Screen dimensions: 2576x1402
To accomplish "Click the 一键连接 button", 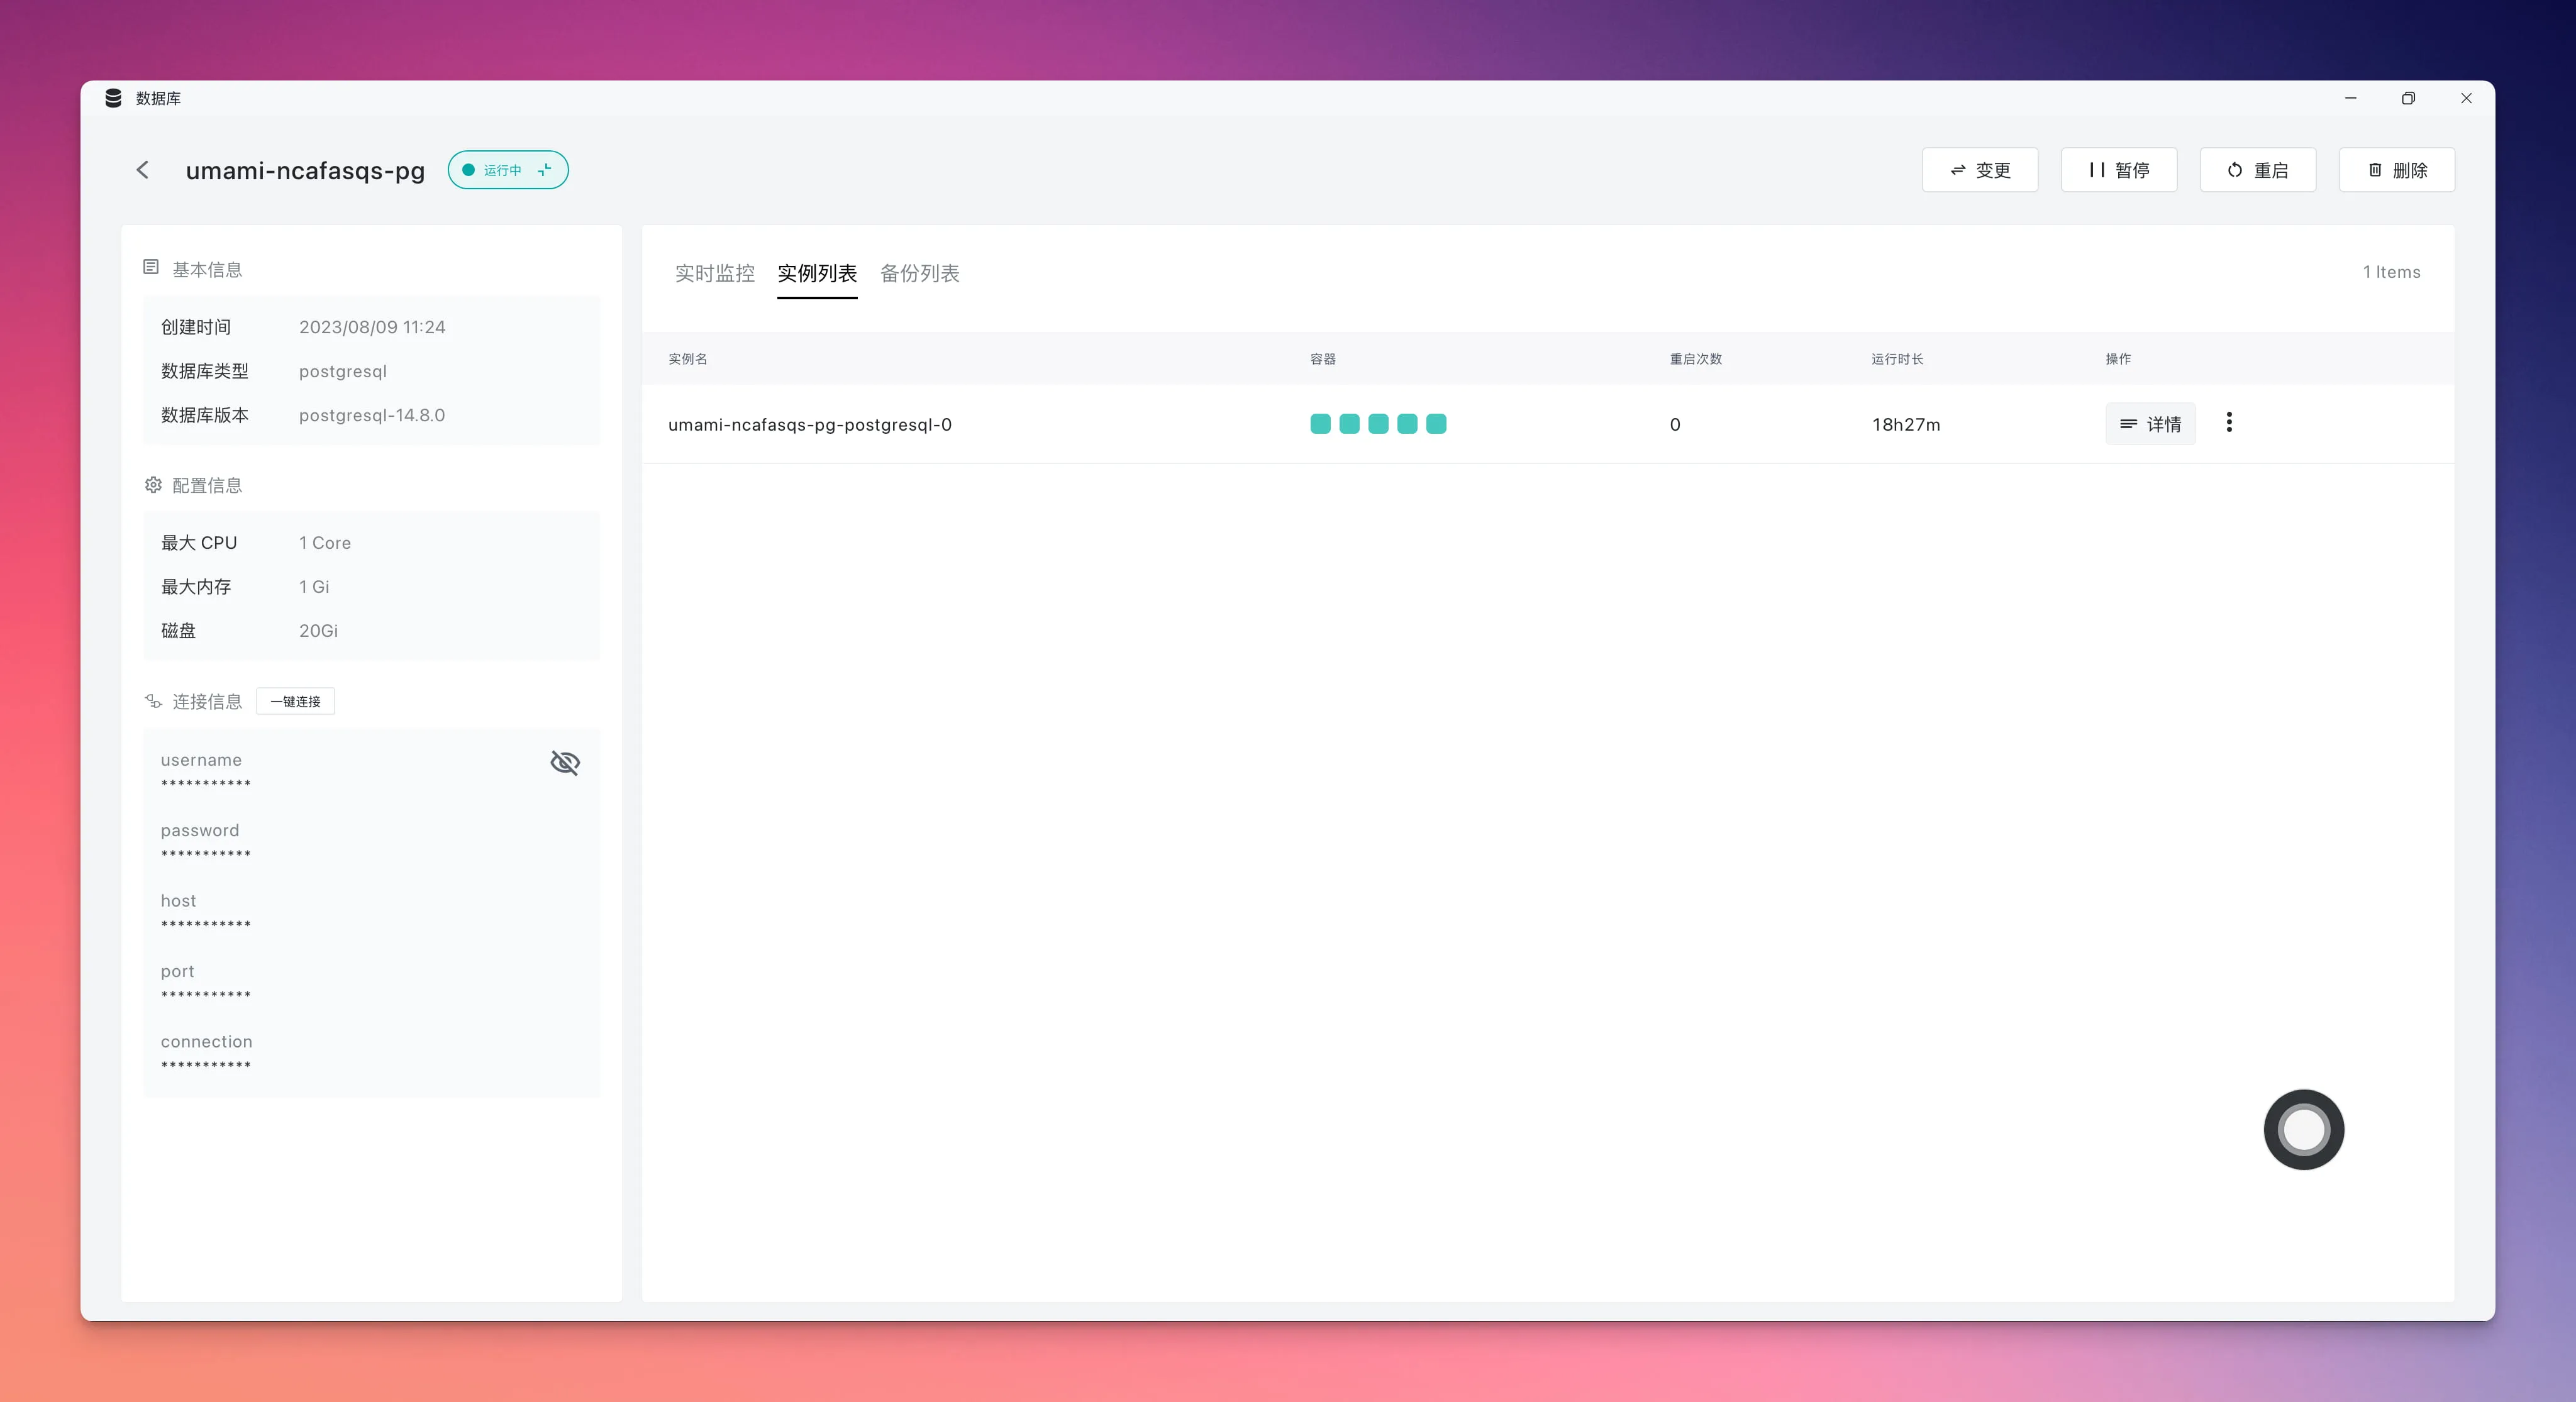I will click(x=295, y=701).
